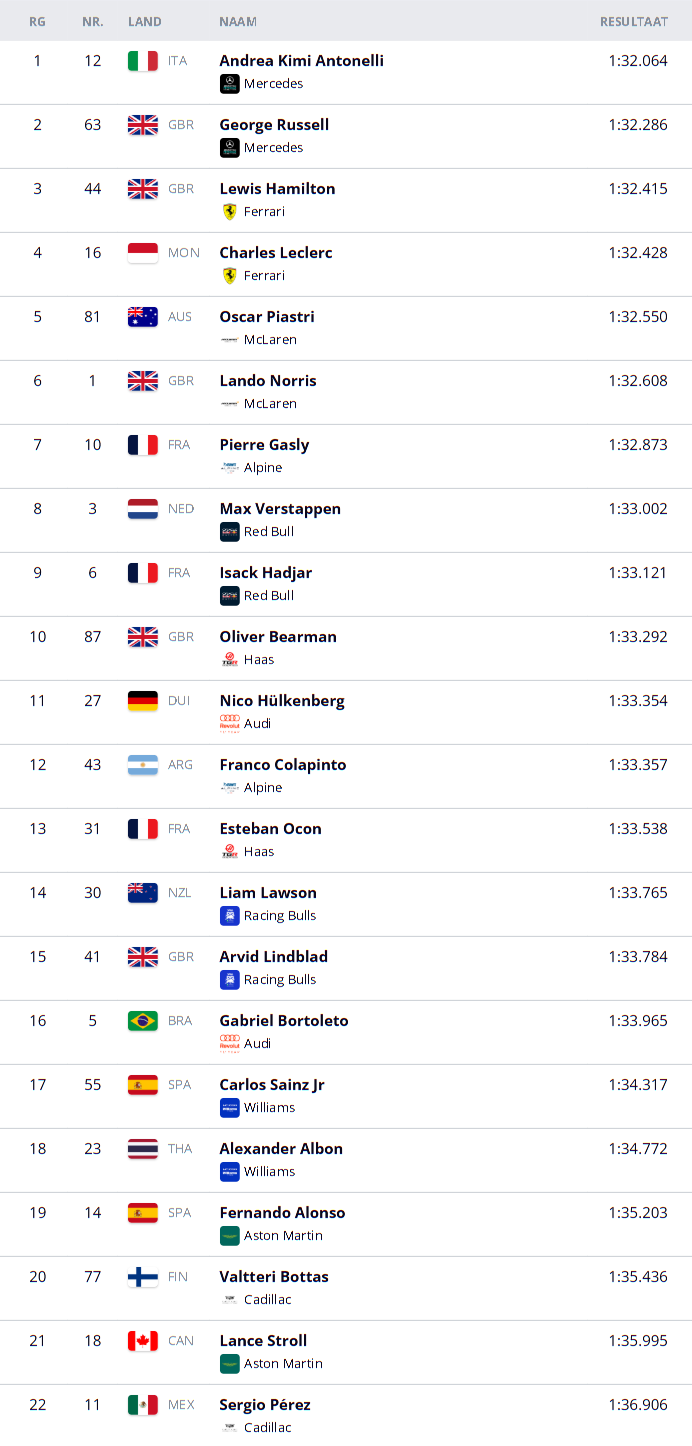The width and height of the screenshot is (692, 1446).
Task: Select Pierre Gasly's name
Action: (x=264, y=445)
